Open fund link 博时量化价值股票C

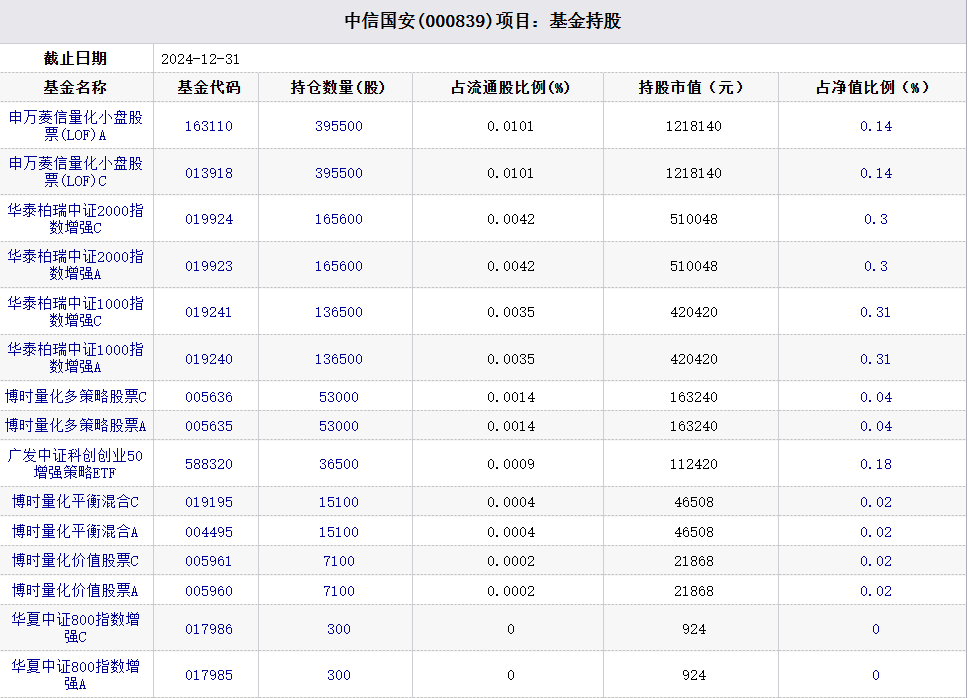(x=76, y=561)
